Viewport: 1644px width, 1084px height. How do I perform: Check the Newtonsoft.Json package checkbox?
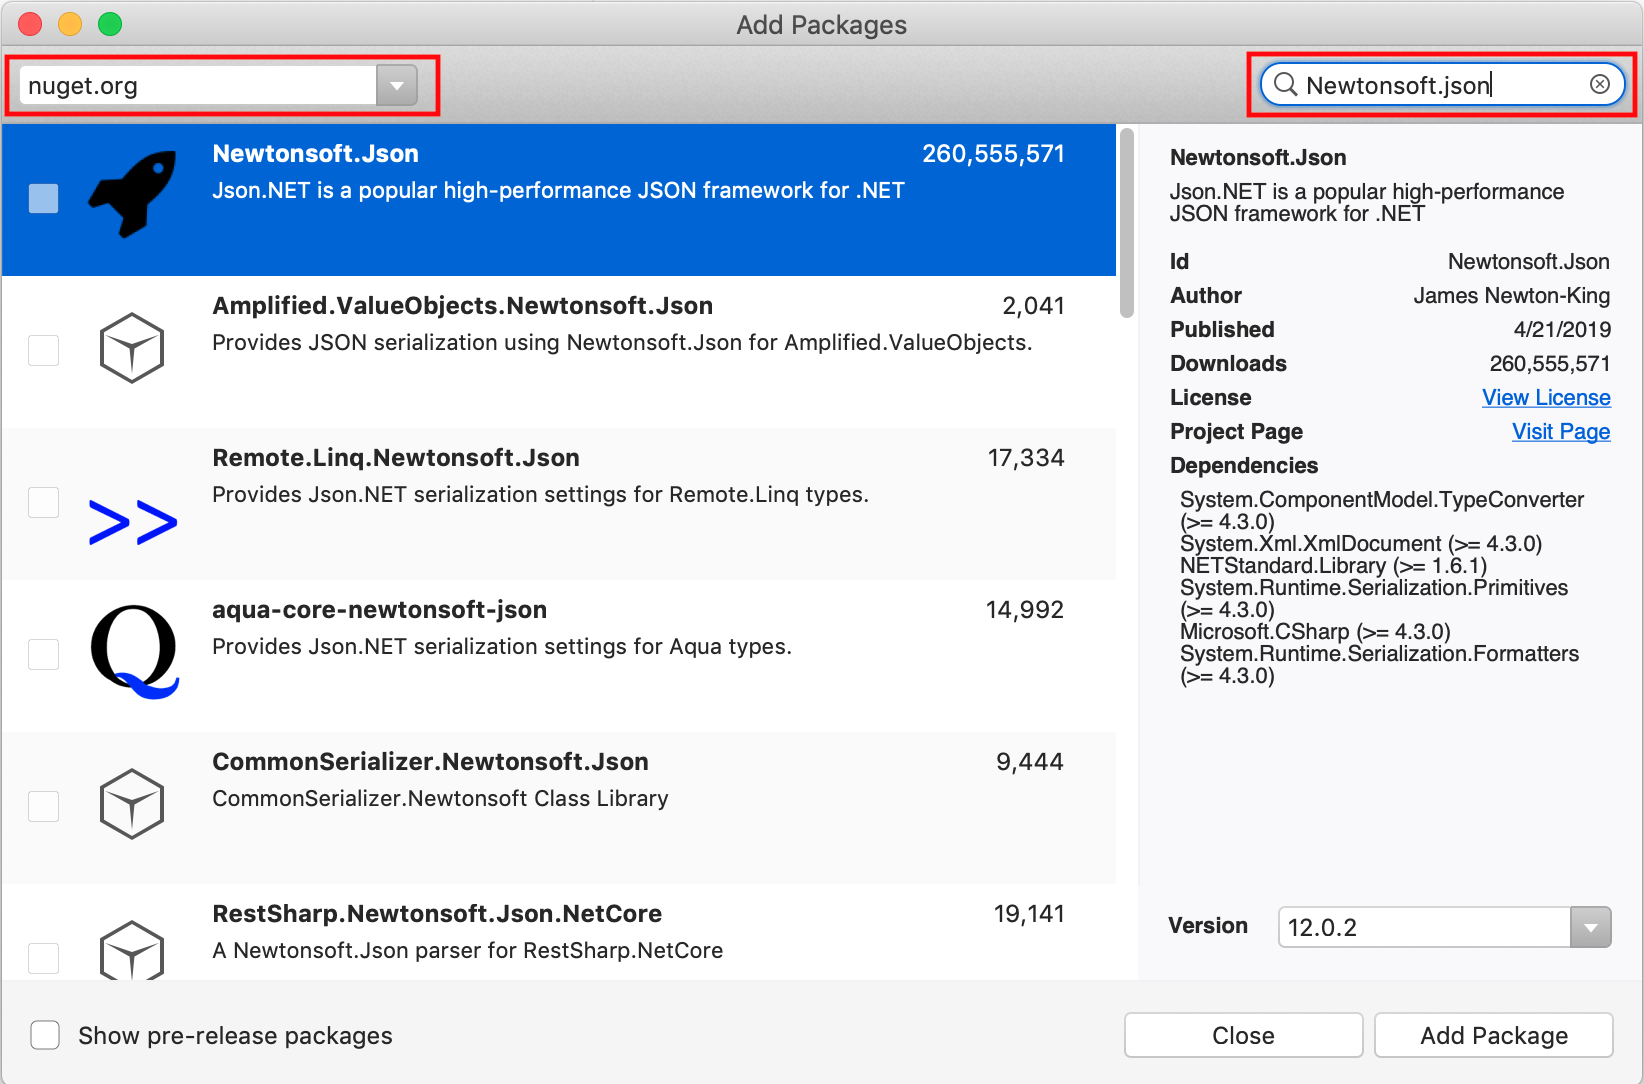coord(43,199)
